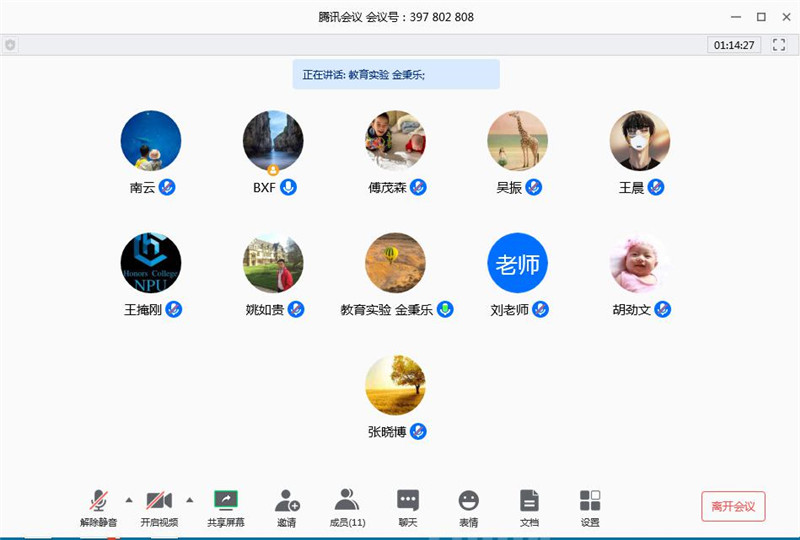The height and width of the screenshot is (540, 800).
Task: Click muted mic icon next to 刘老师
Action: point(540,309)
